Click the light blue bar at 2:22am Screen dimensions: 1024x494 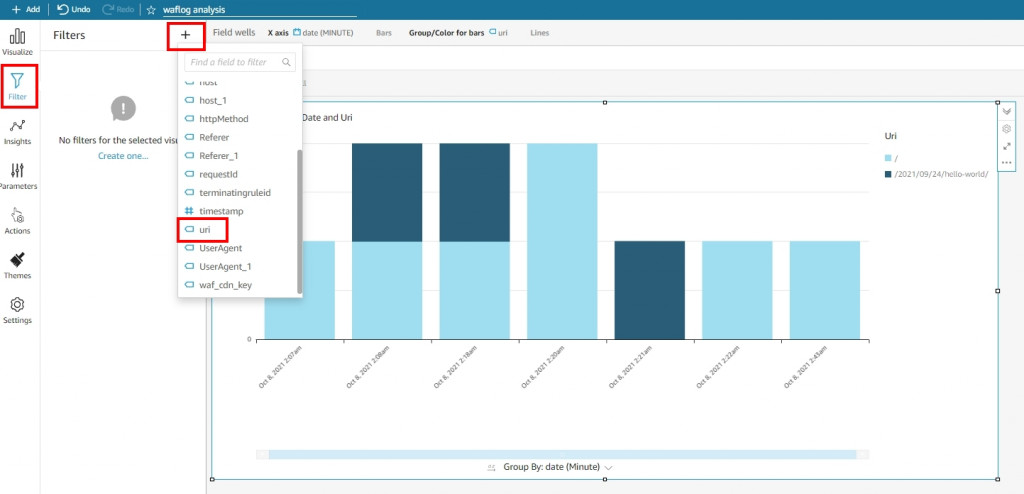tap(737, 290)
